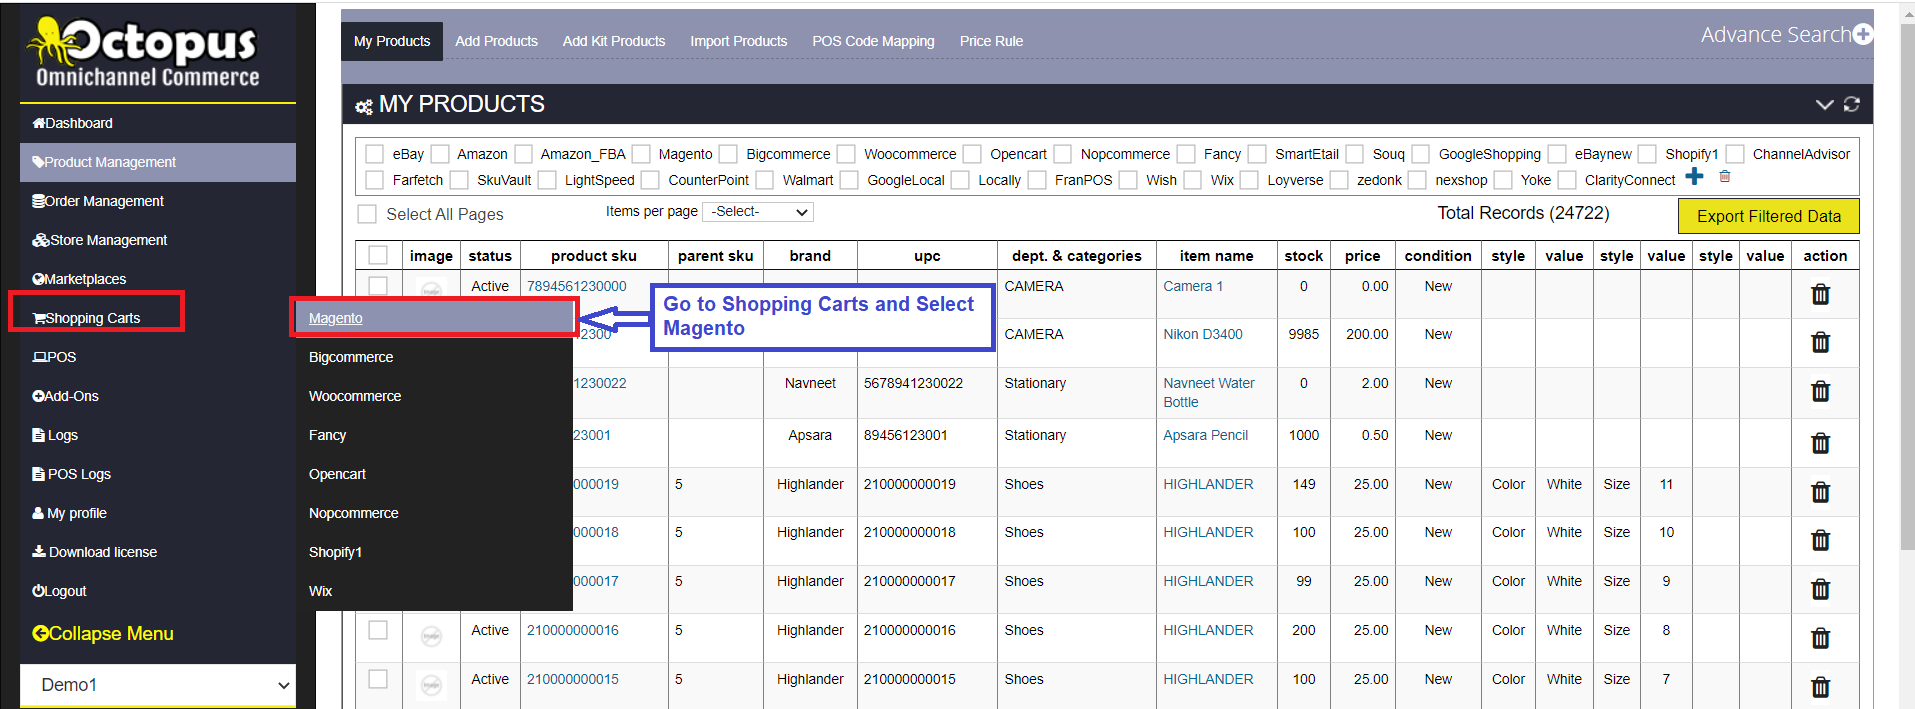Switch to Price Rule tab
The width and height of the screenshot is (1915, 709).
pyautogui.click(x=991, y=41)
